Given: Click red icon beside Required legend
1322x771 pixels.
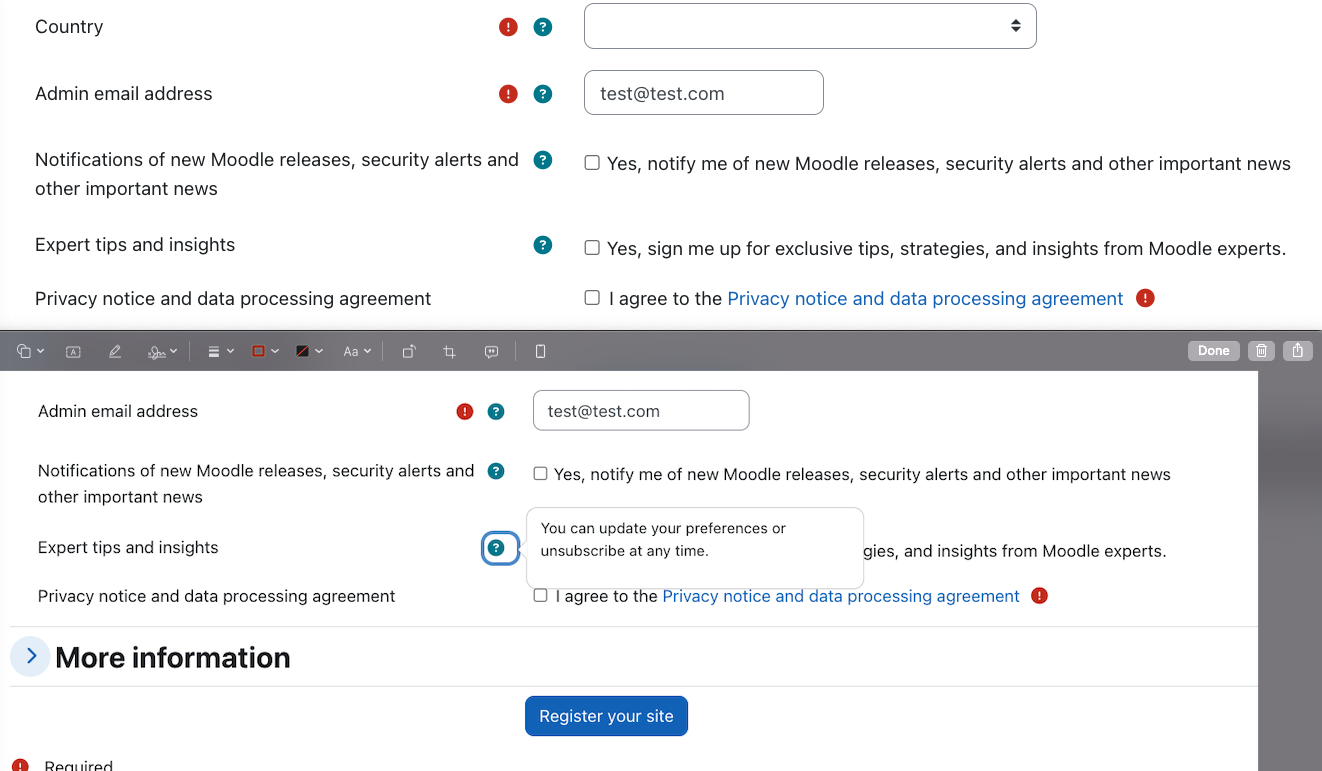Looking at the screenshot, I should 21,766.
